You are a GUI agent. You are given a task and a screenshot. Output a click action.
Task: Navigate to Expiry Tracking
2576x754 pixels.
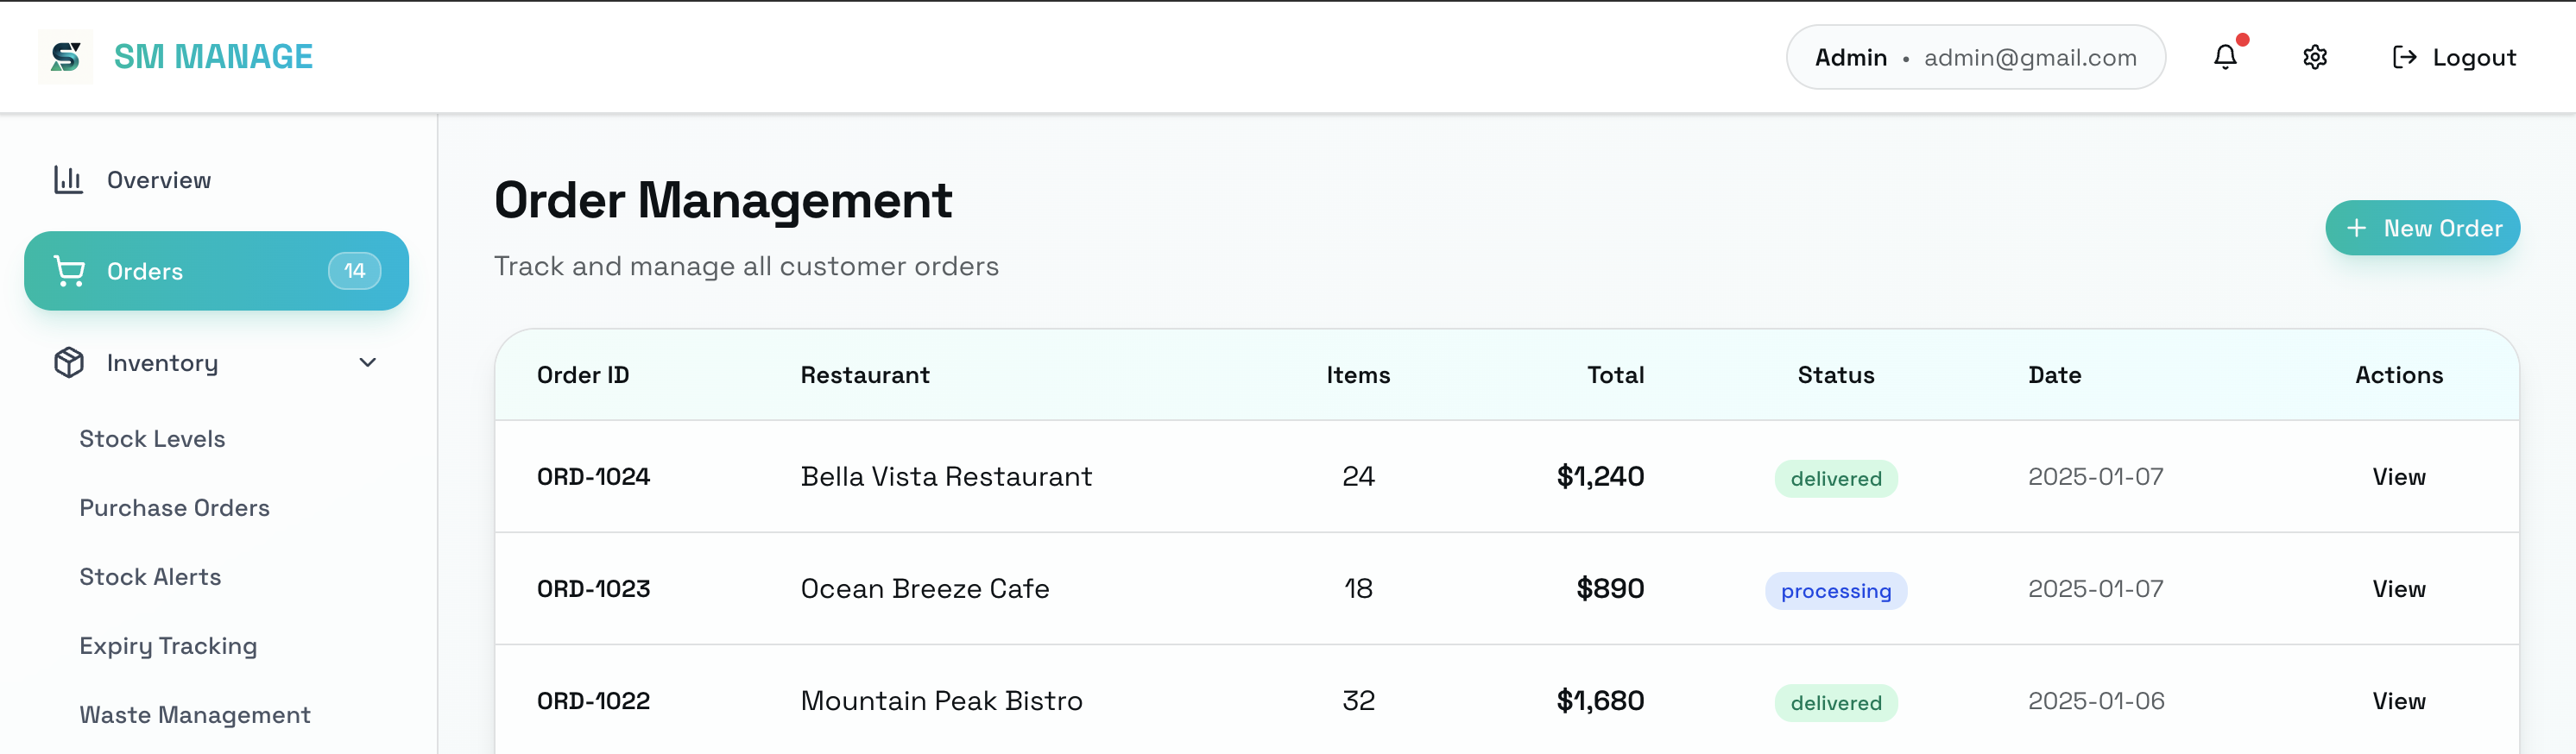[168, 645]
